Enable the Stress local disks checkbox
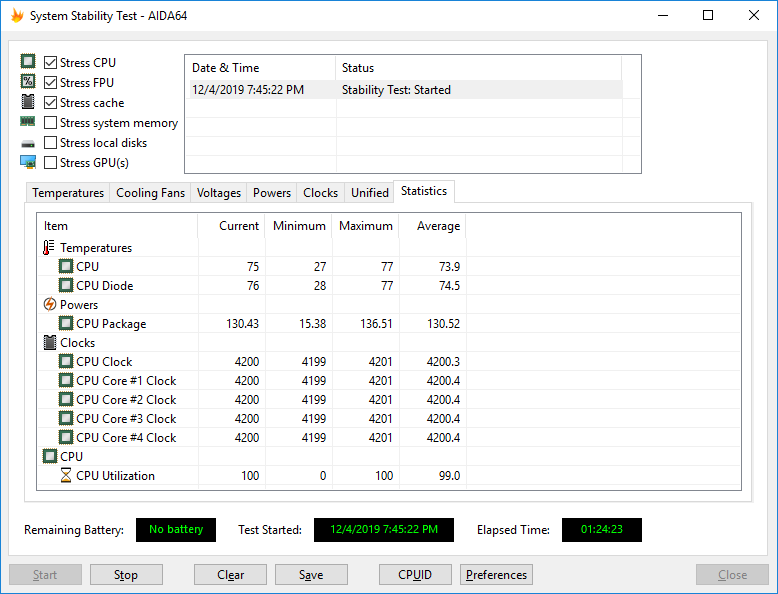Image resolution: width=778 pixels, height=594 pixels. click(50, 142)
